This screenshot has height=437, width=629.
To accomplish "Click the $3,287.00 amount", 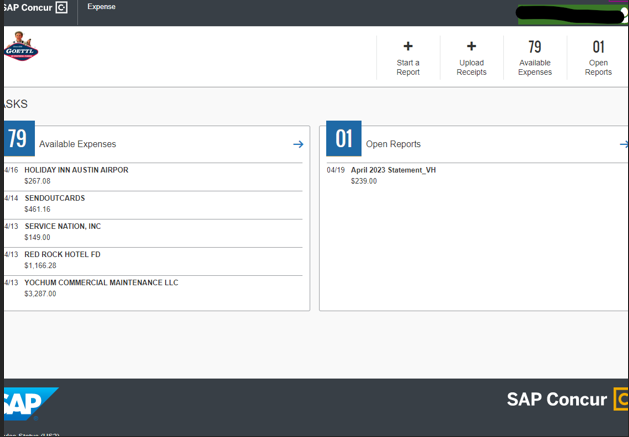I will point(40,293).
